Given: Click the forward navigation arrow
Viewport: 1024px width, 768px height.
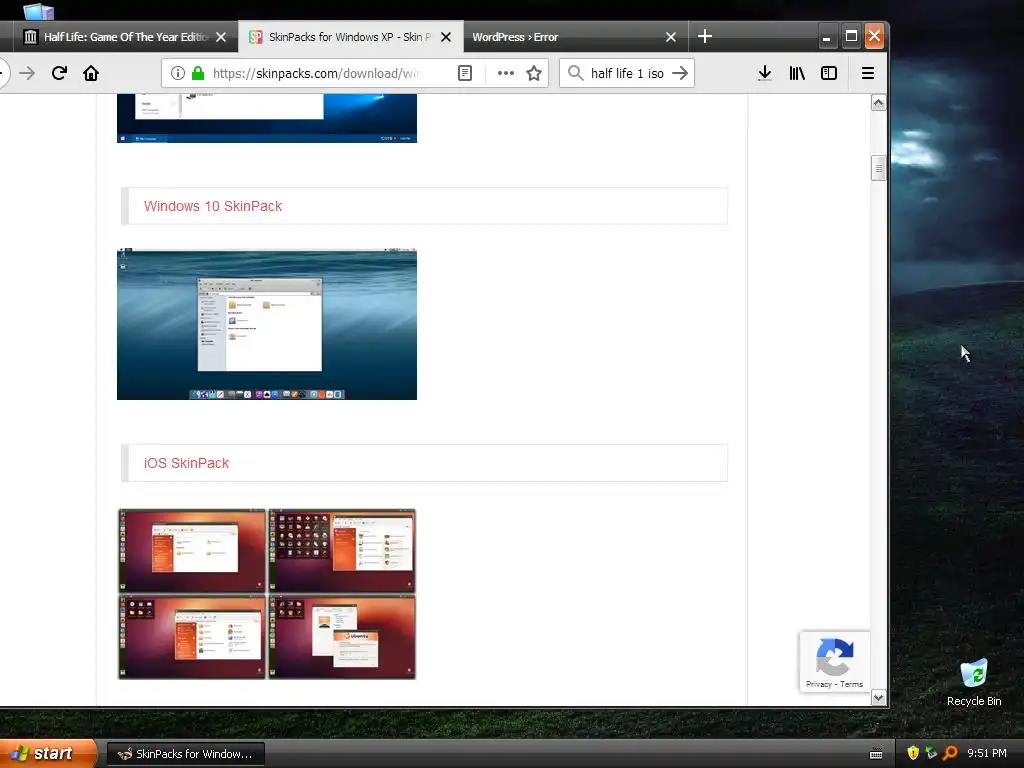Looking at the screenshot, I should (27, 73).
